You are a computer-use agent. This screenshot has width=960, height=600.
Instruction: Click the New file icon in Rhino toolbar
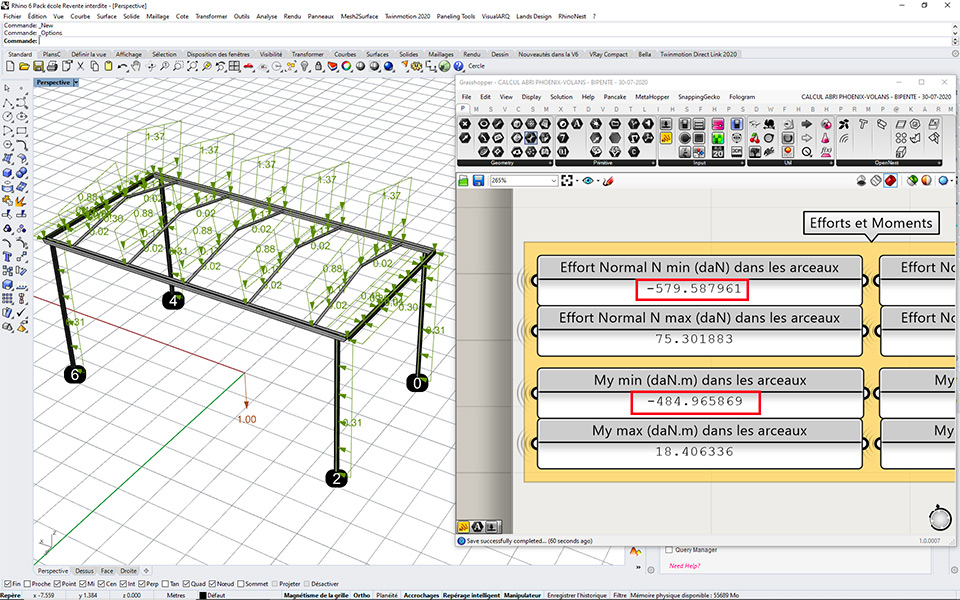10,66
